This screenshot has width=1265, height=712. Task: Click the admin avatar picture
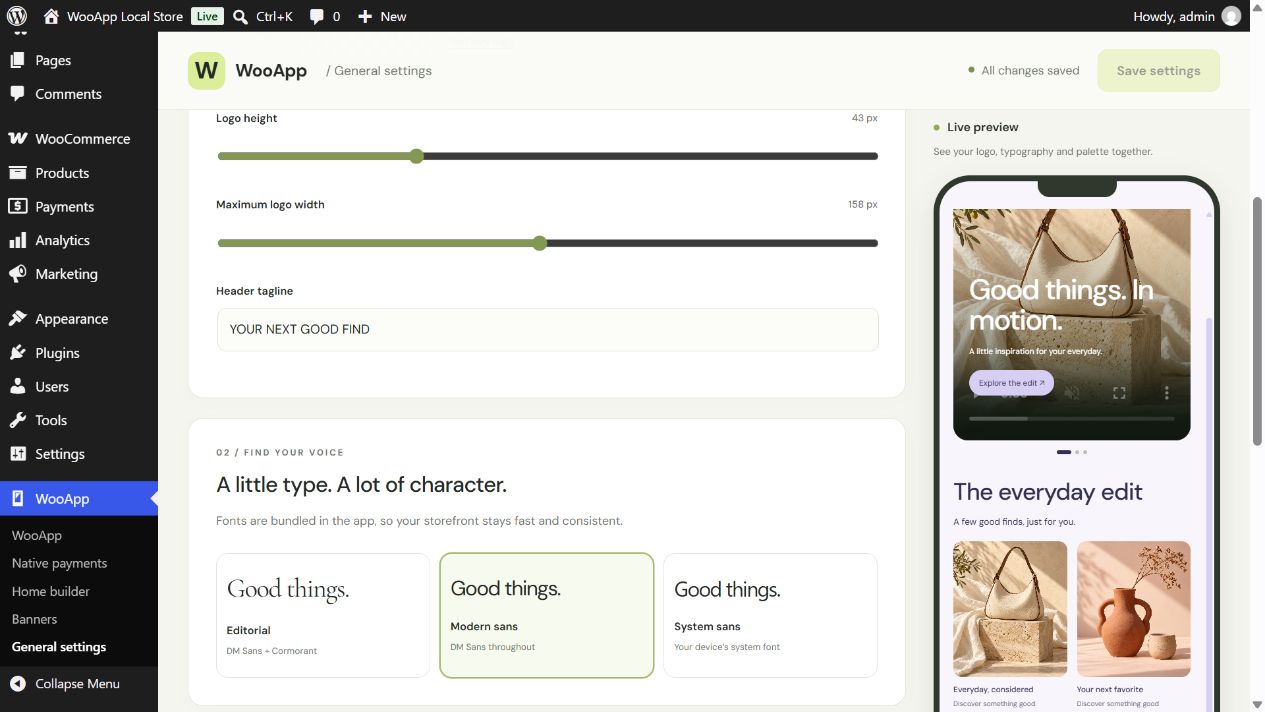coord(1231,16)
